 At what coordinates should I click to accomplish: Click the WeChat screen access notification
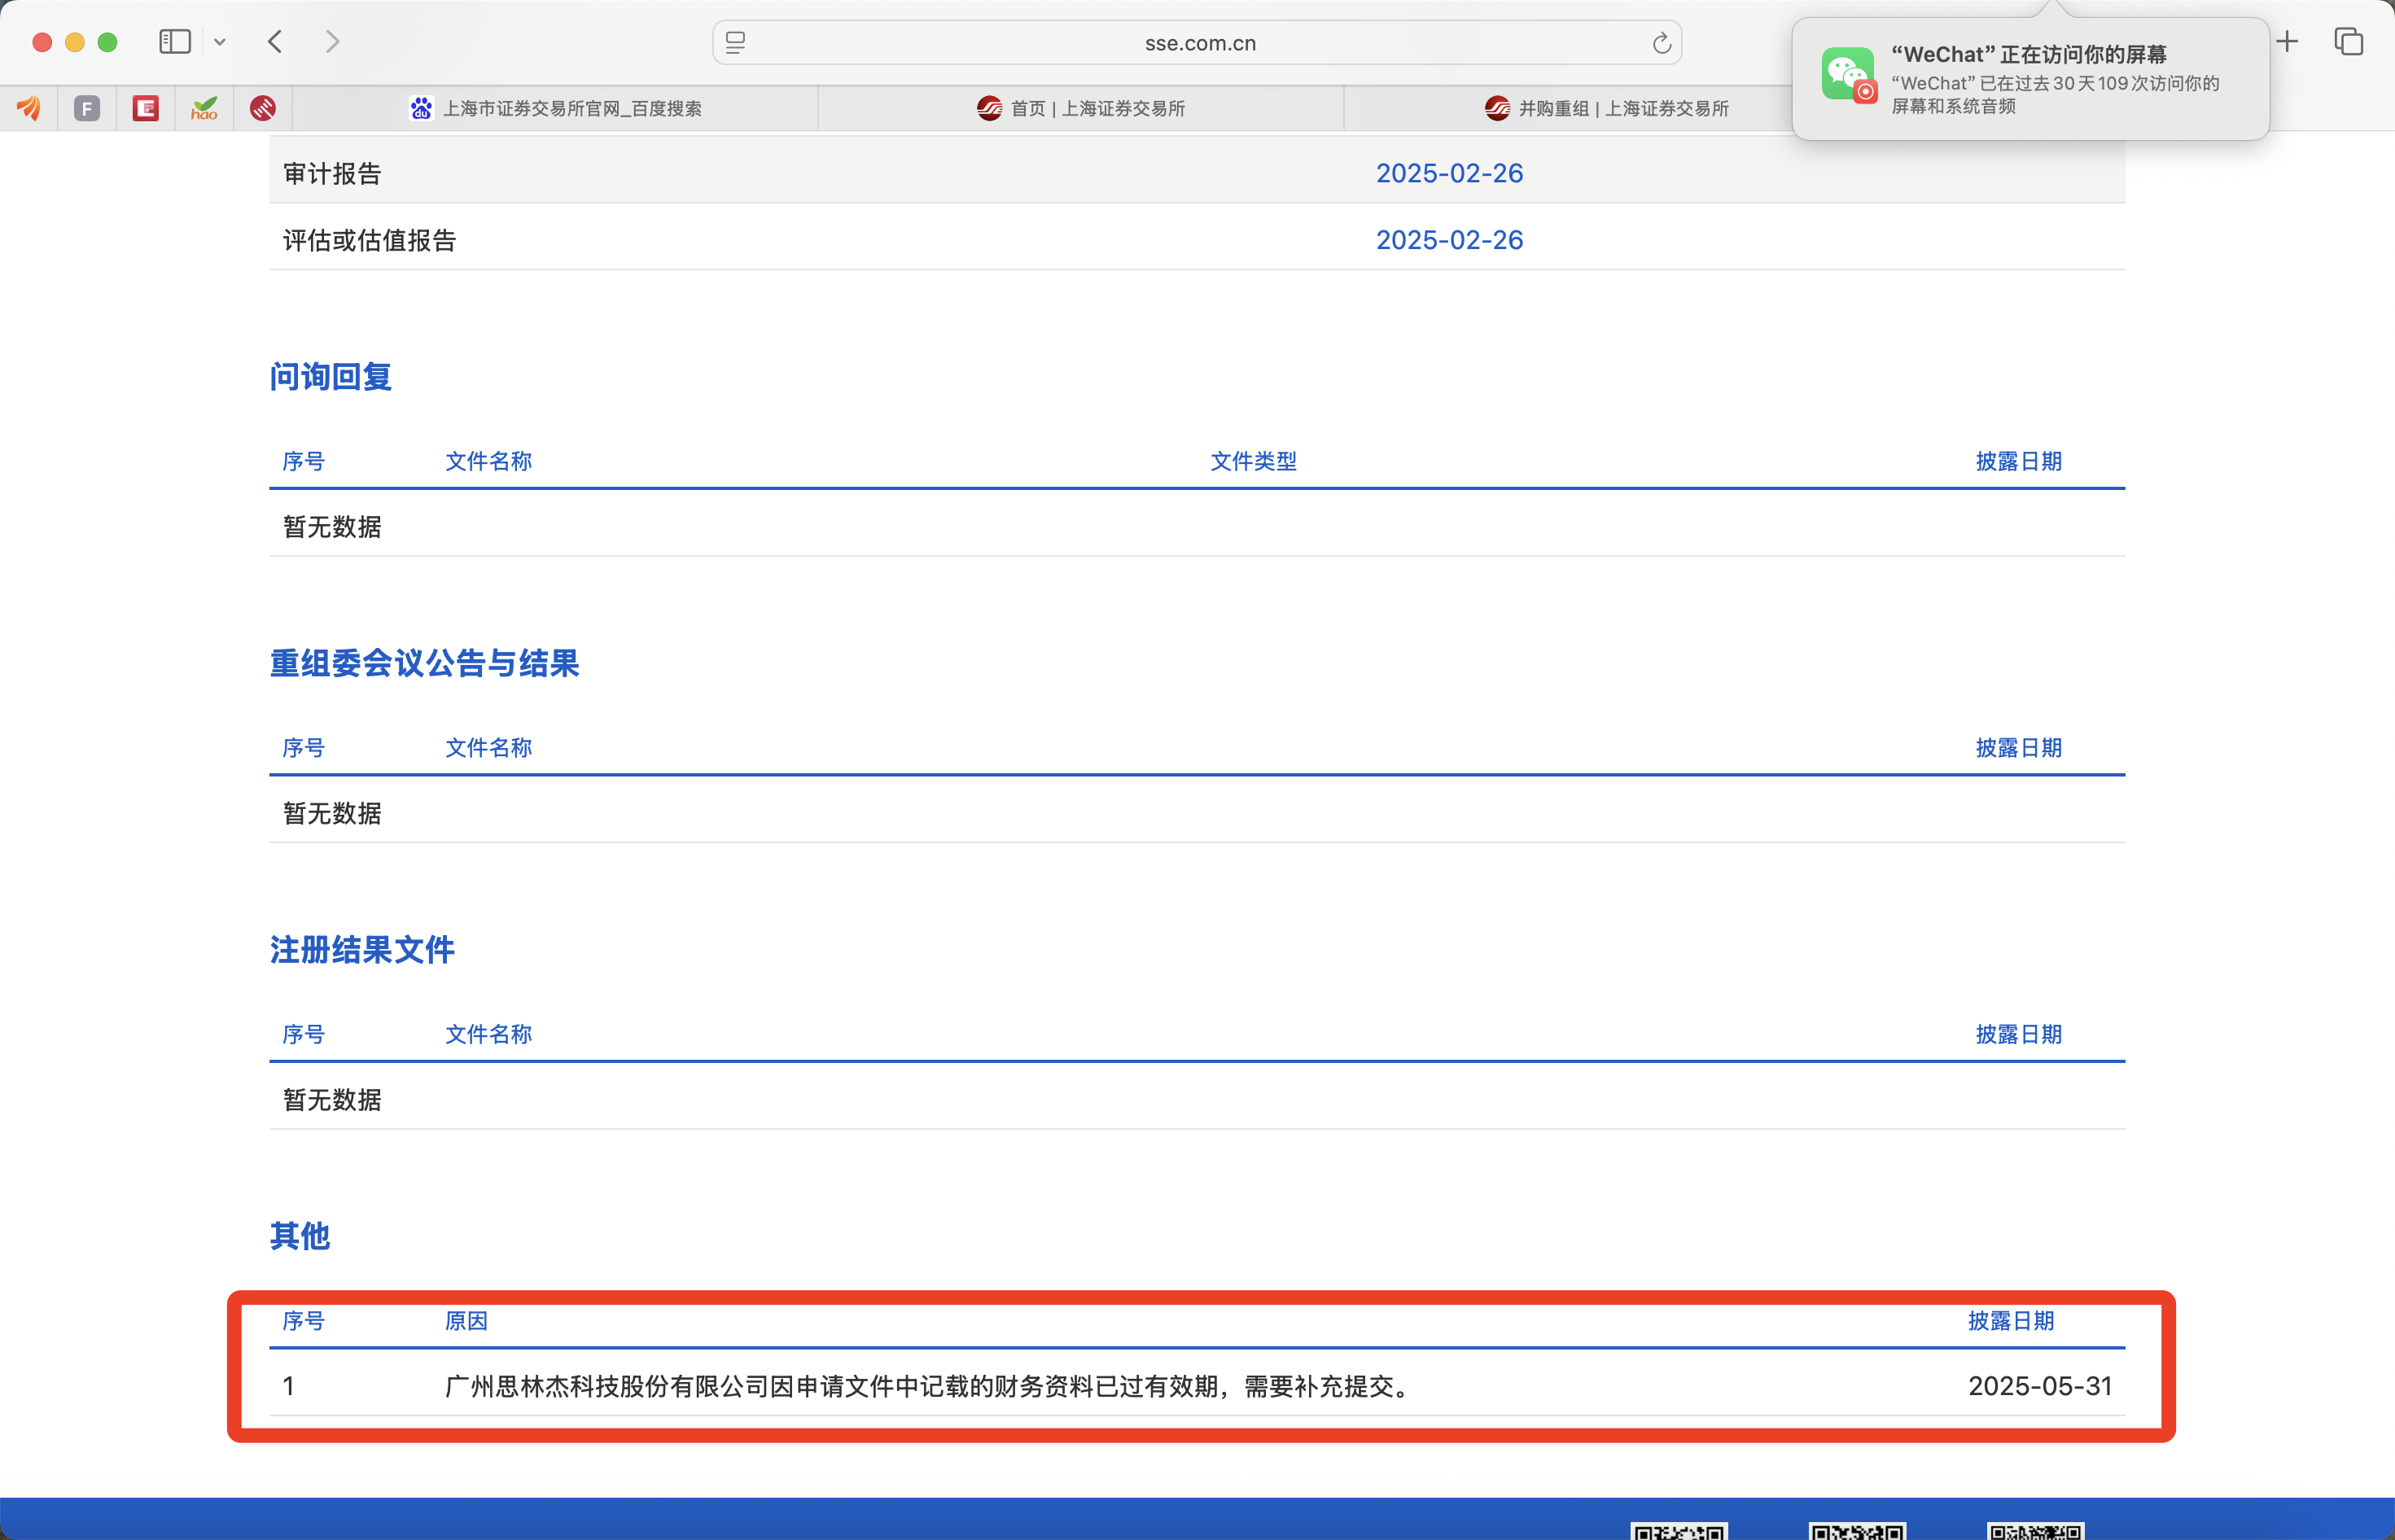click(2030, 79)
